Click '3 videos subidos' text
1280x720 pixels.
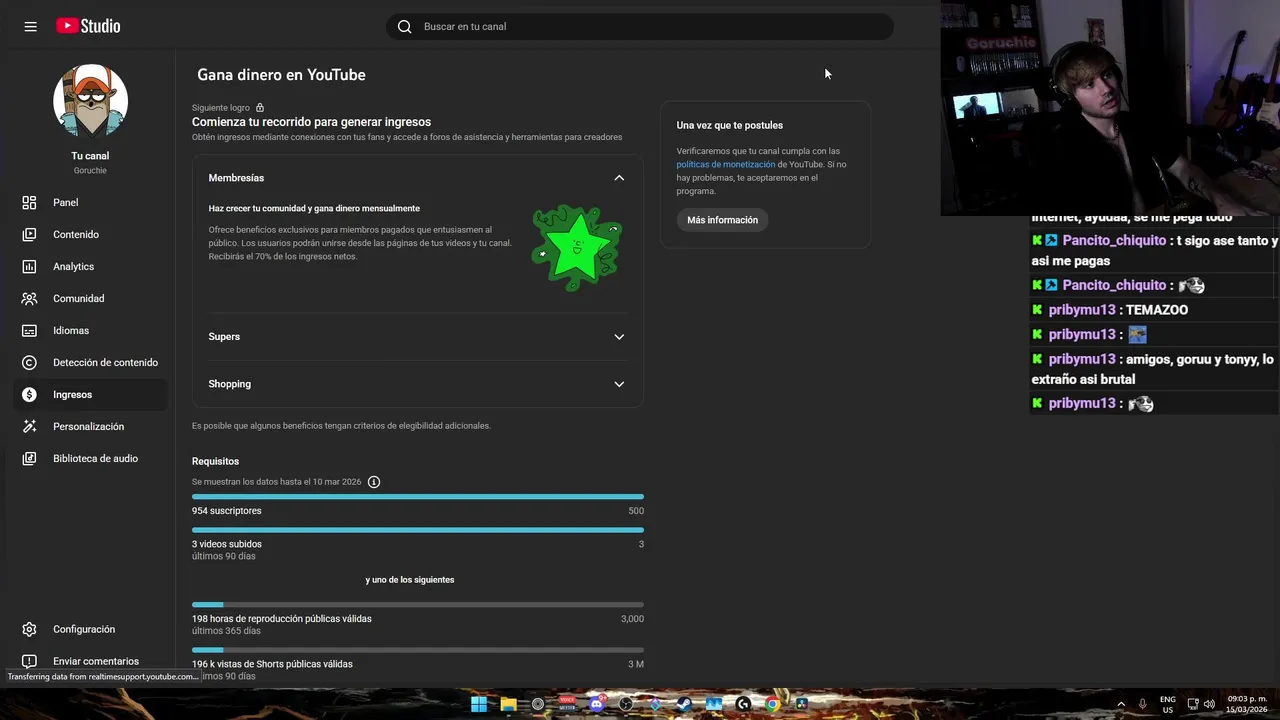[227, 544]
